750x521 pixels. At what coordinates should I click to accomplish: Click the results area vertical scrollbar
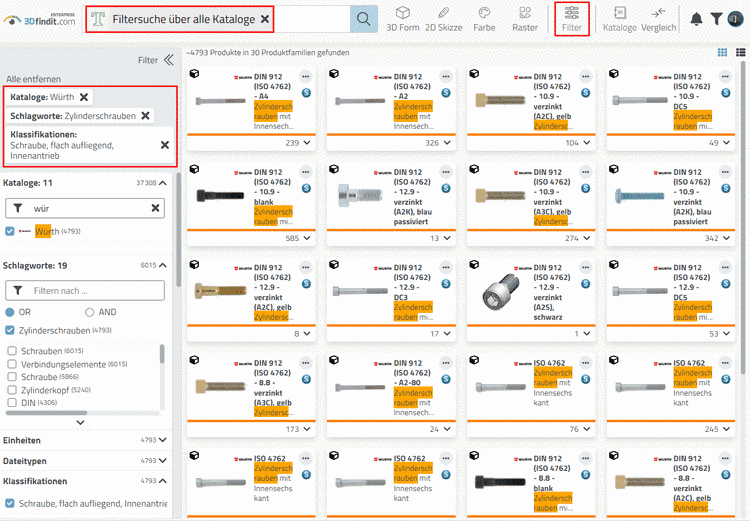pyautogui.click(x=743, y=218)
